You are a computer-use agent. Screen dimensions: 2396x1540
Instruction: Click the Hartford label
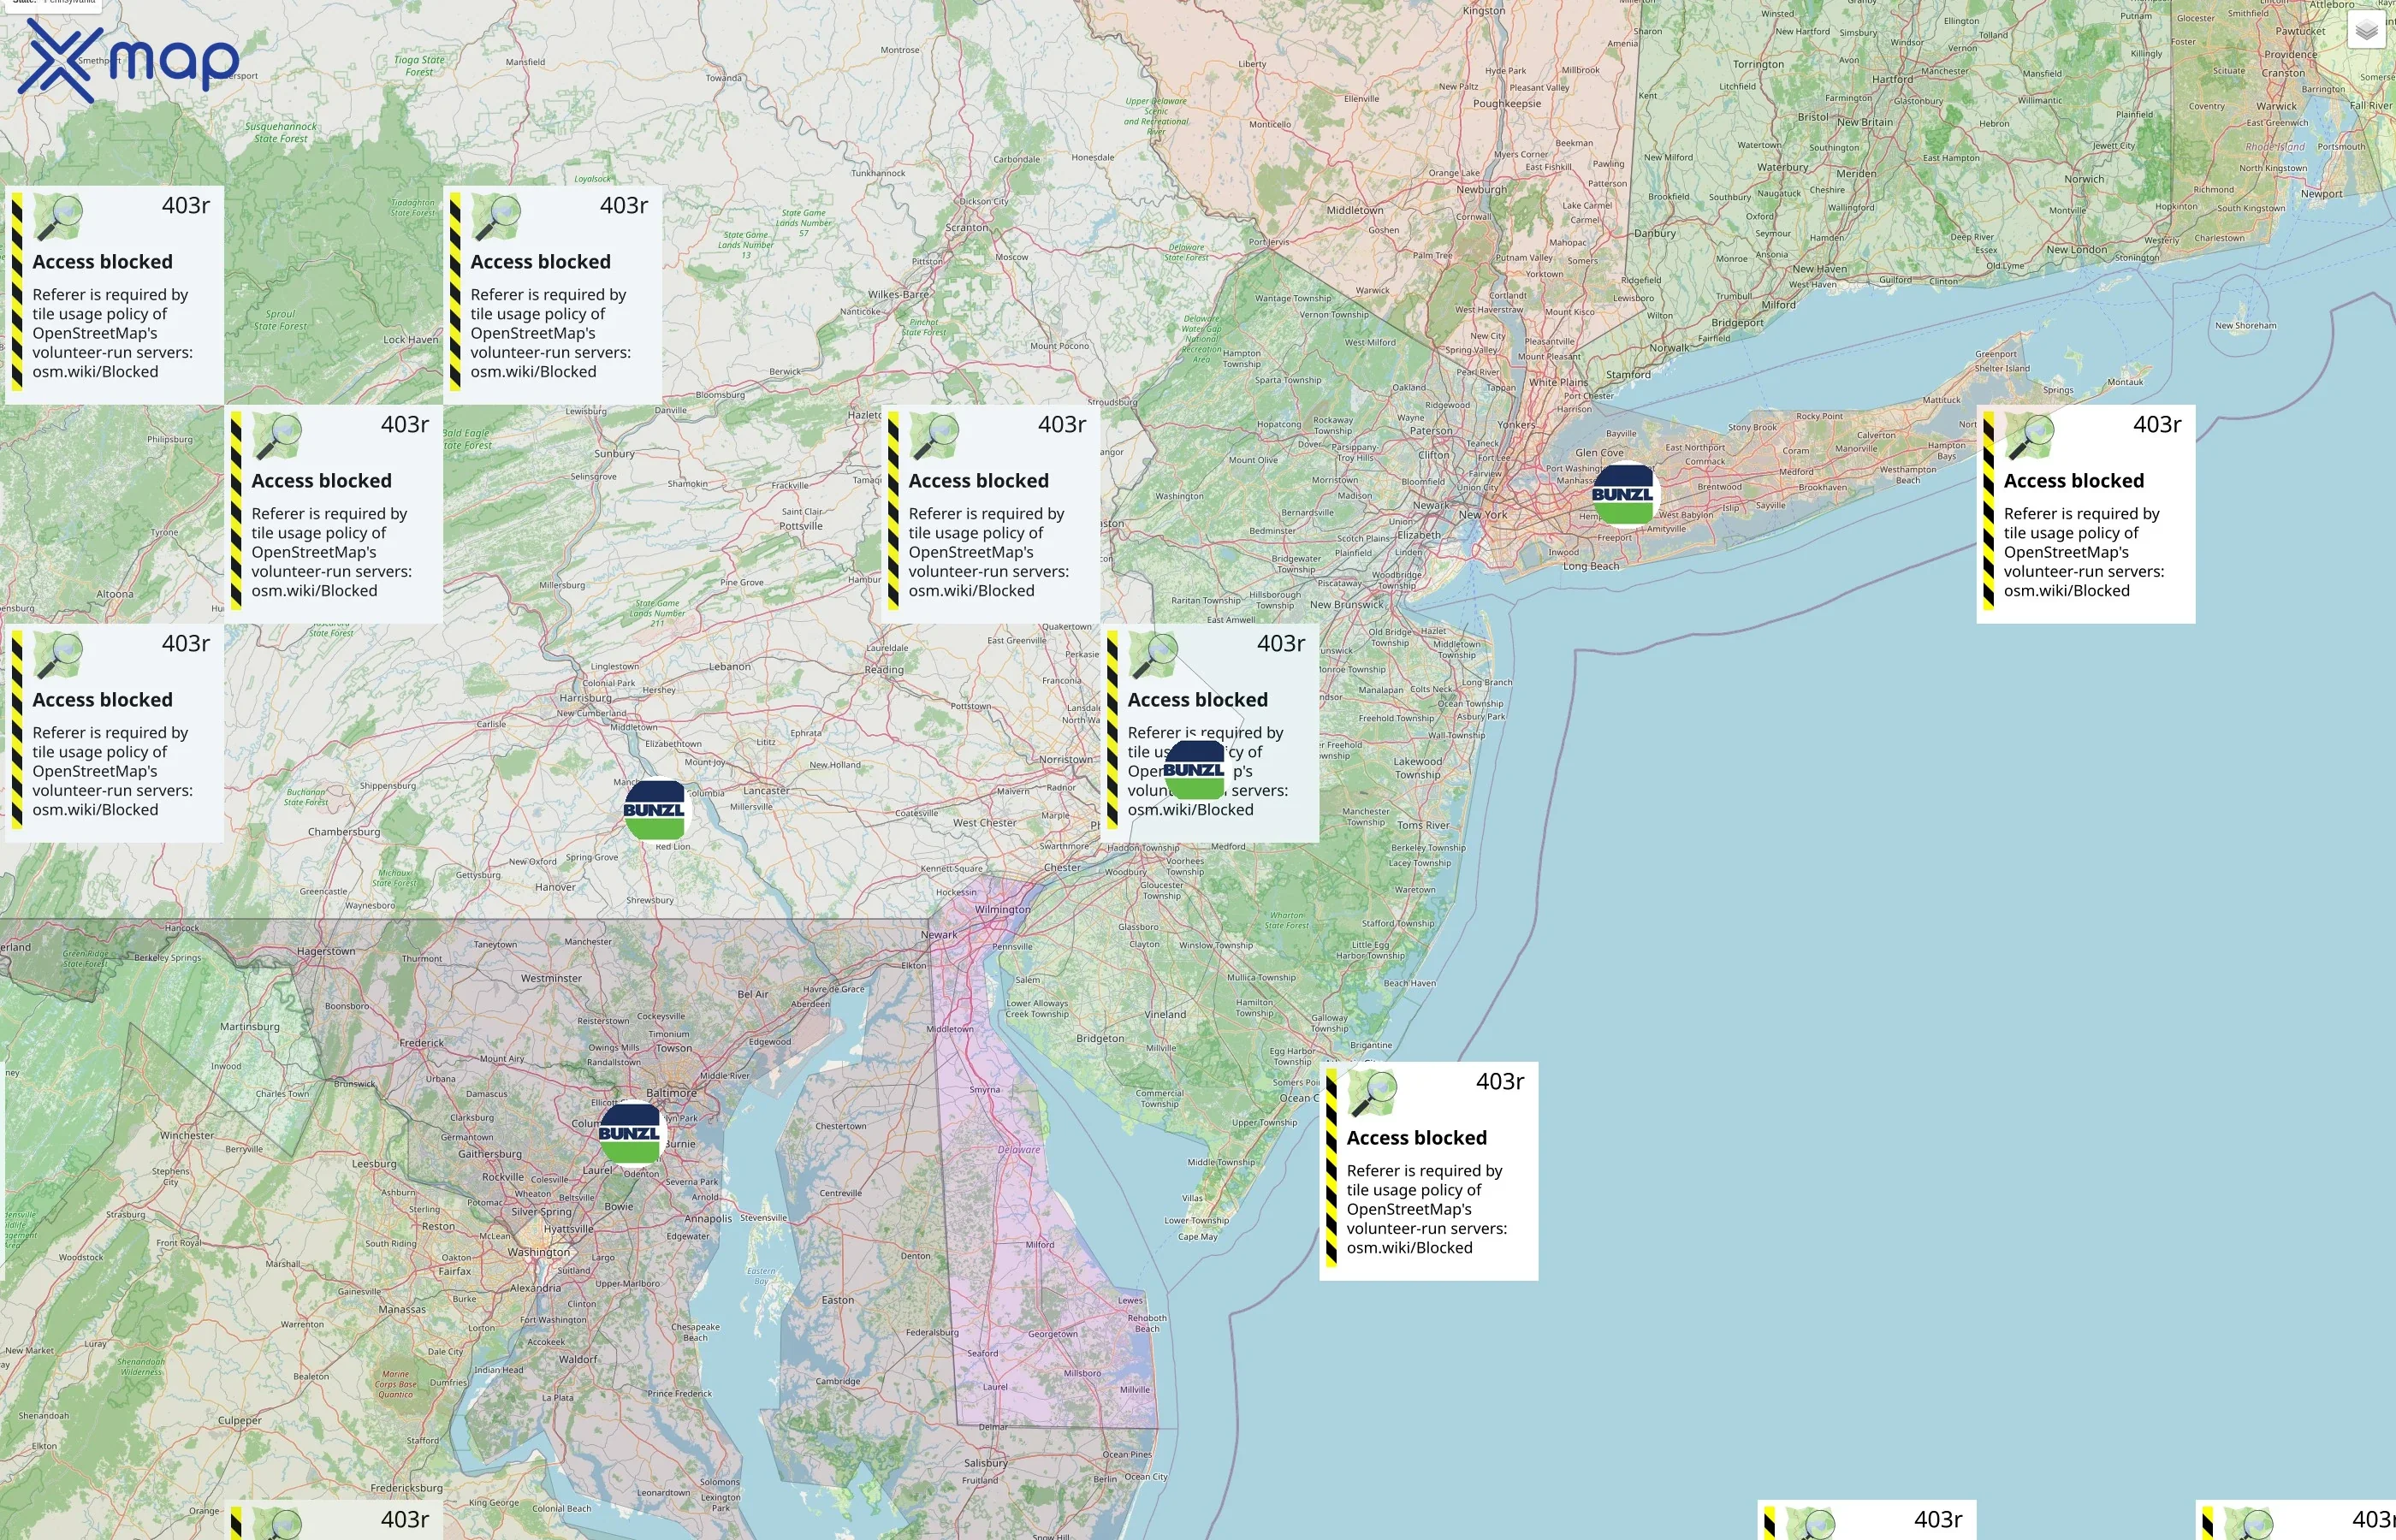point(1892,79)
